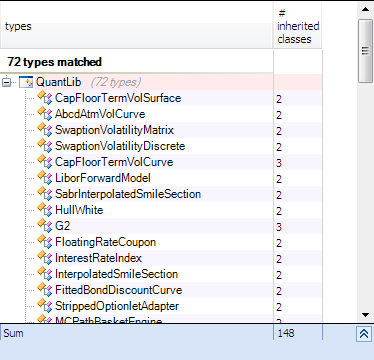Click inherited count for CapFloorTermVolCurve
This screenshot has width=374, height=360.
279,163
